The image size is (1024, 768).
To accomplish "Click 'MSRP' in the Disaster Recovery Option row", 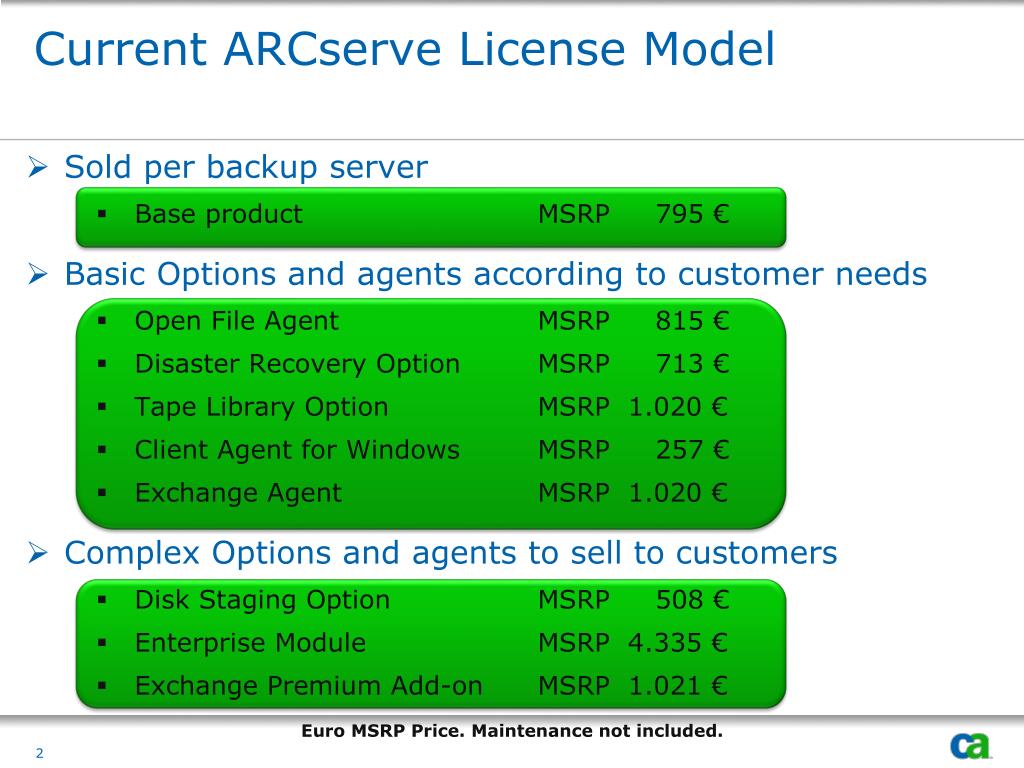I will (x=574, y=364).
